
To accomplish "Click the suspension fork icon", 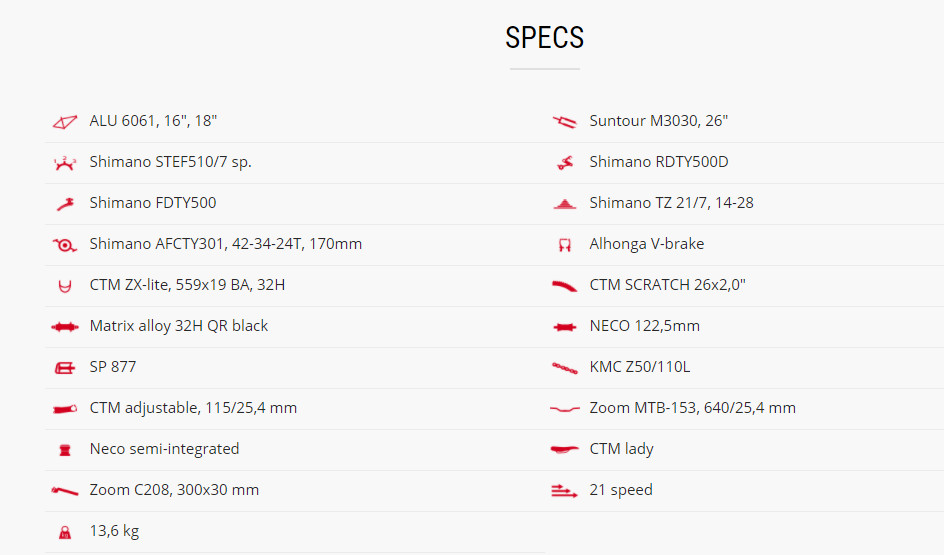I will pos(564,122).
